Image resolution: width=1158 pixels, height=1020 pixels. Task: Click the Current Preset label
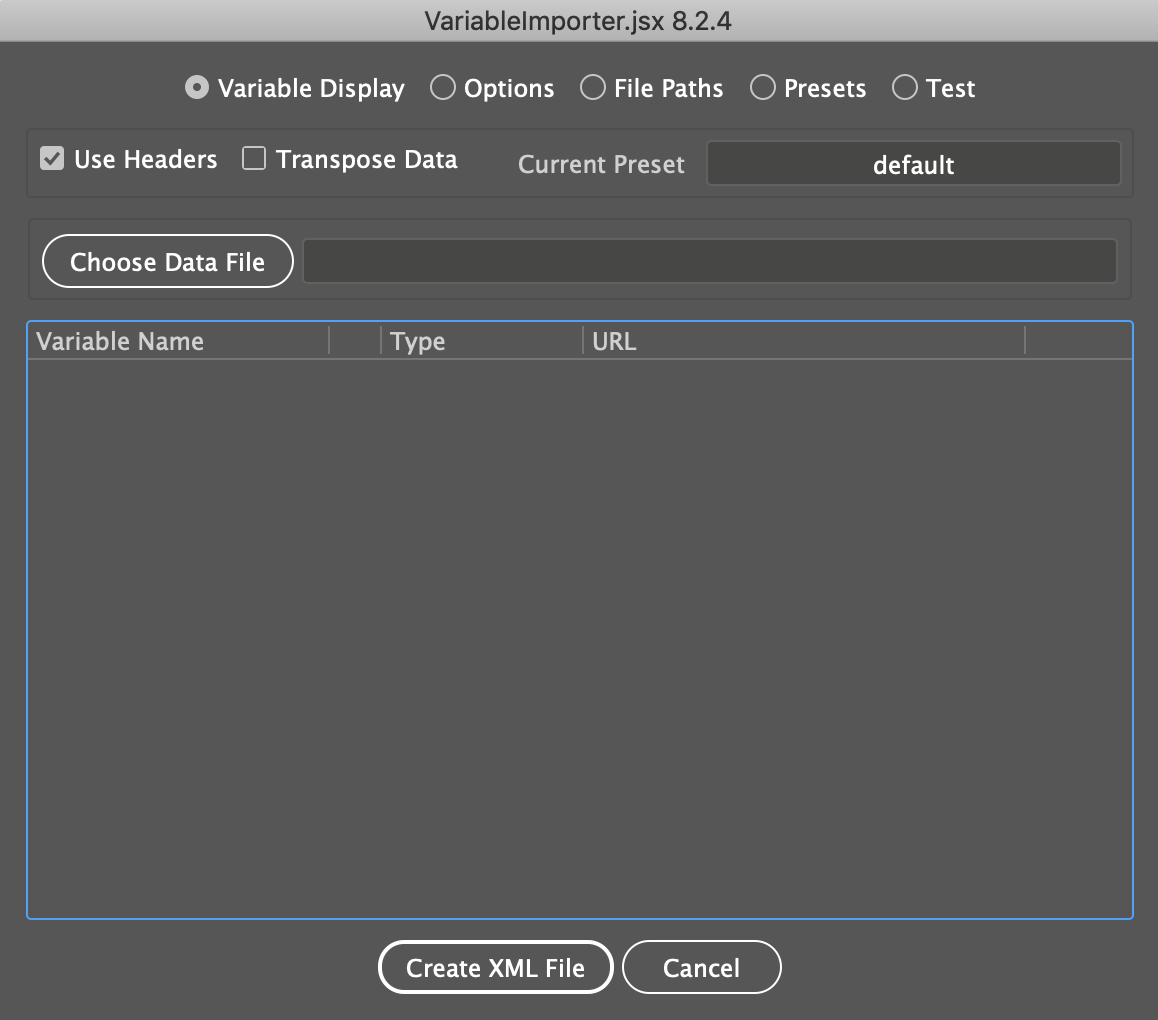(x=601, y=165)
